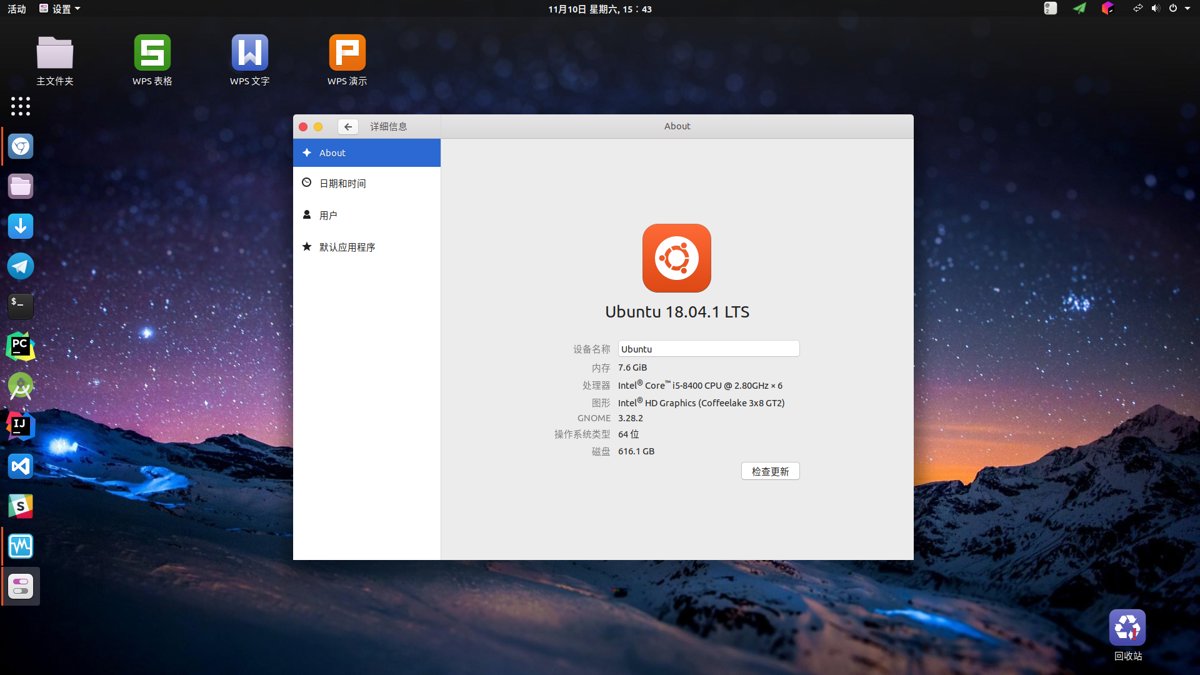Open the System Monitor dock icon
This screenshot has width=1200, height=675.
(x=21, y=546)
